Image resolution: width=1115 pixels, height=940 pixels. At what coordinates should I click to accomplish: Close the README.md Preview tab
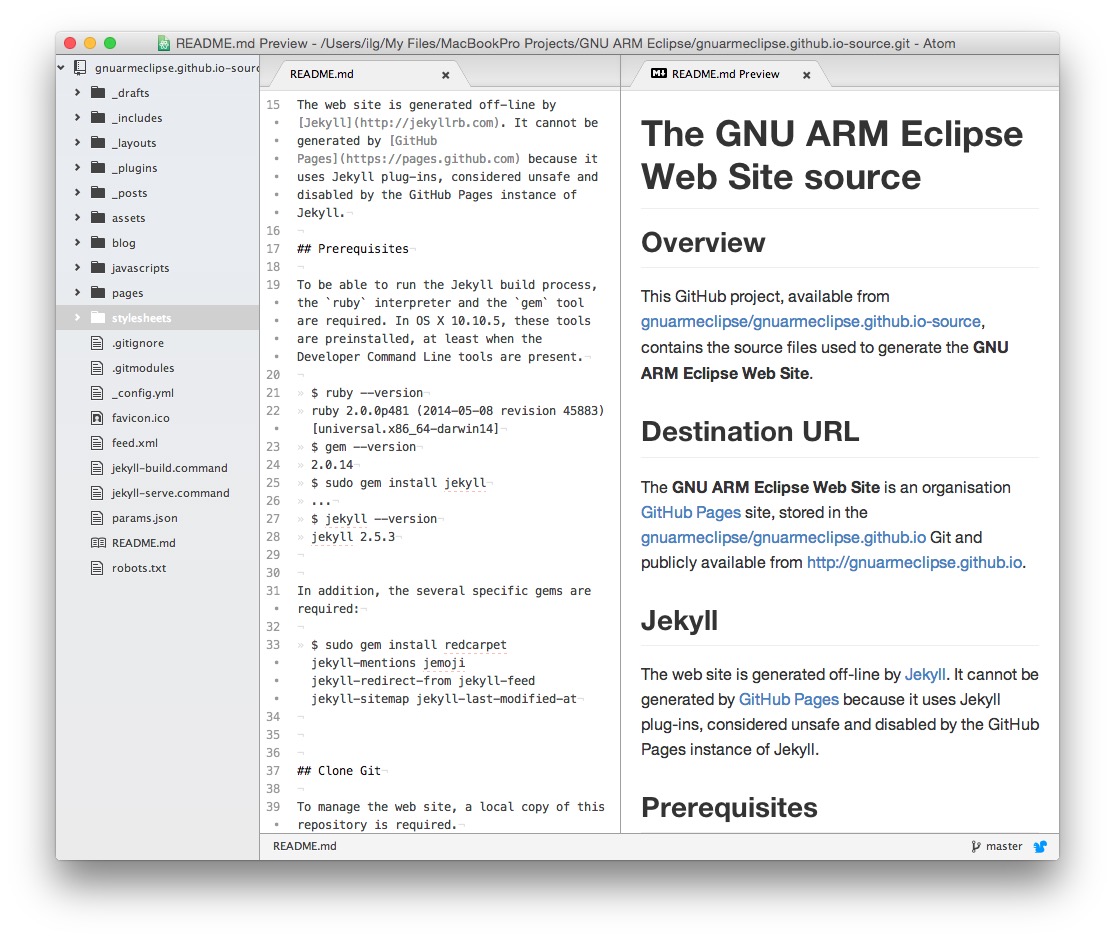pyautogui.click(x=806, y=75)
